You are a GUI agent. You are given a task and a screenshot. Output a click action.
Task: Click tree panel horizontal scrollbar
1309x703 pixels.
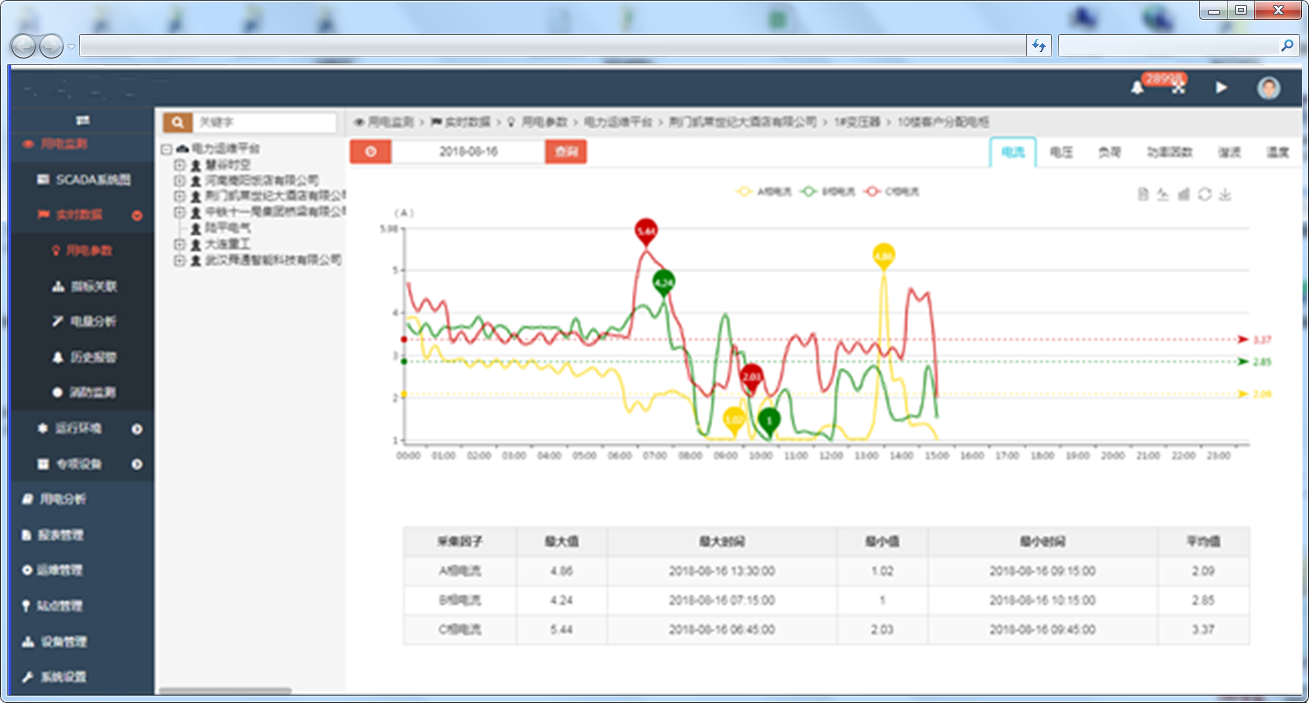(225, 690)
